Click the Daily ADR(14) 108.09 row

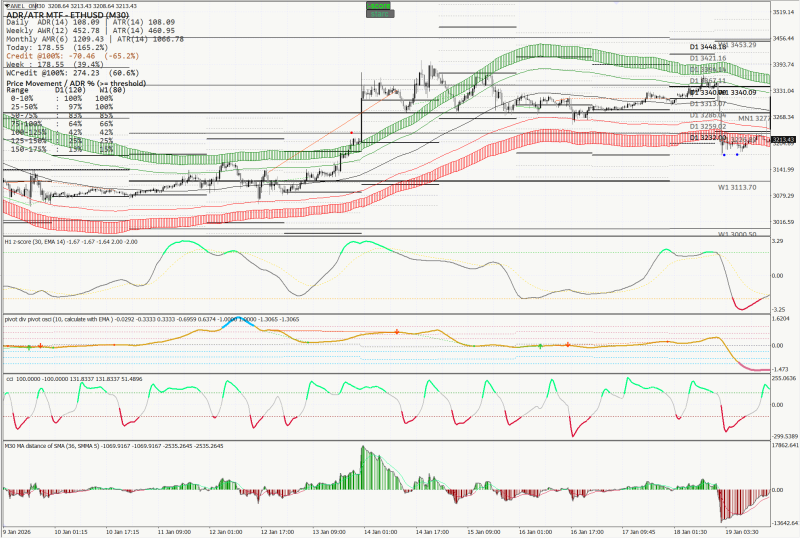coord(90,22)
